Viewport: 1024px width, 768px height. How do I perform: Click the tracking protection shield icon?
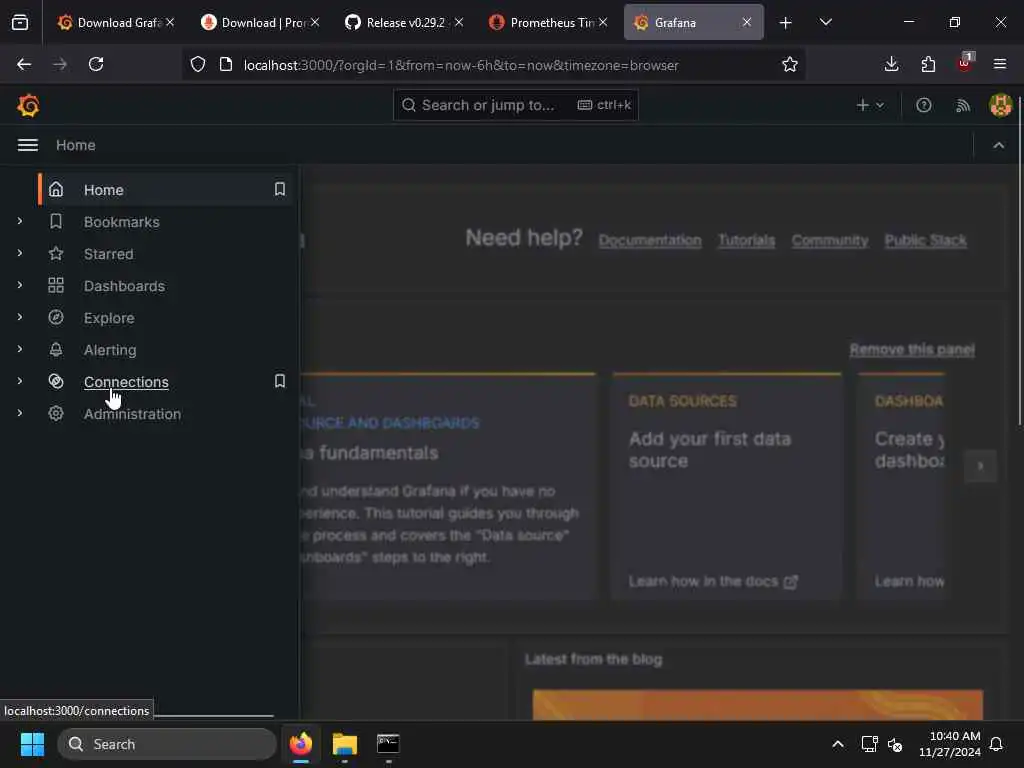coord(198,64)
